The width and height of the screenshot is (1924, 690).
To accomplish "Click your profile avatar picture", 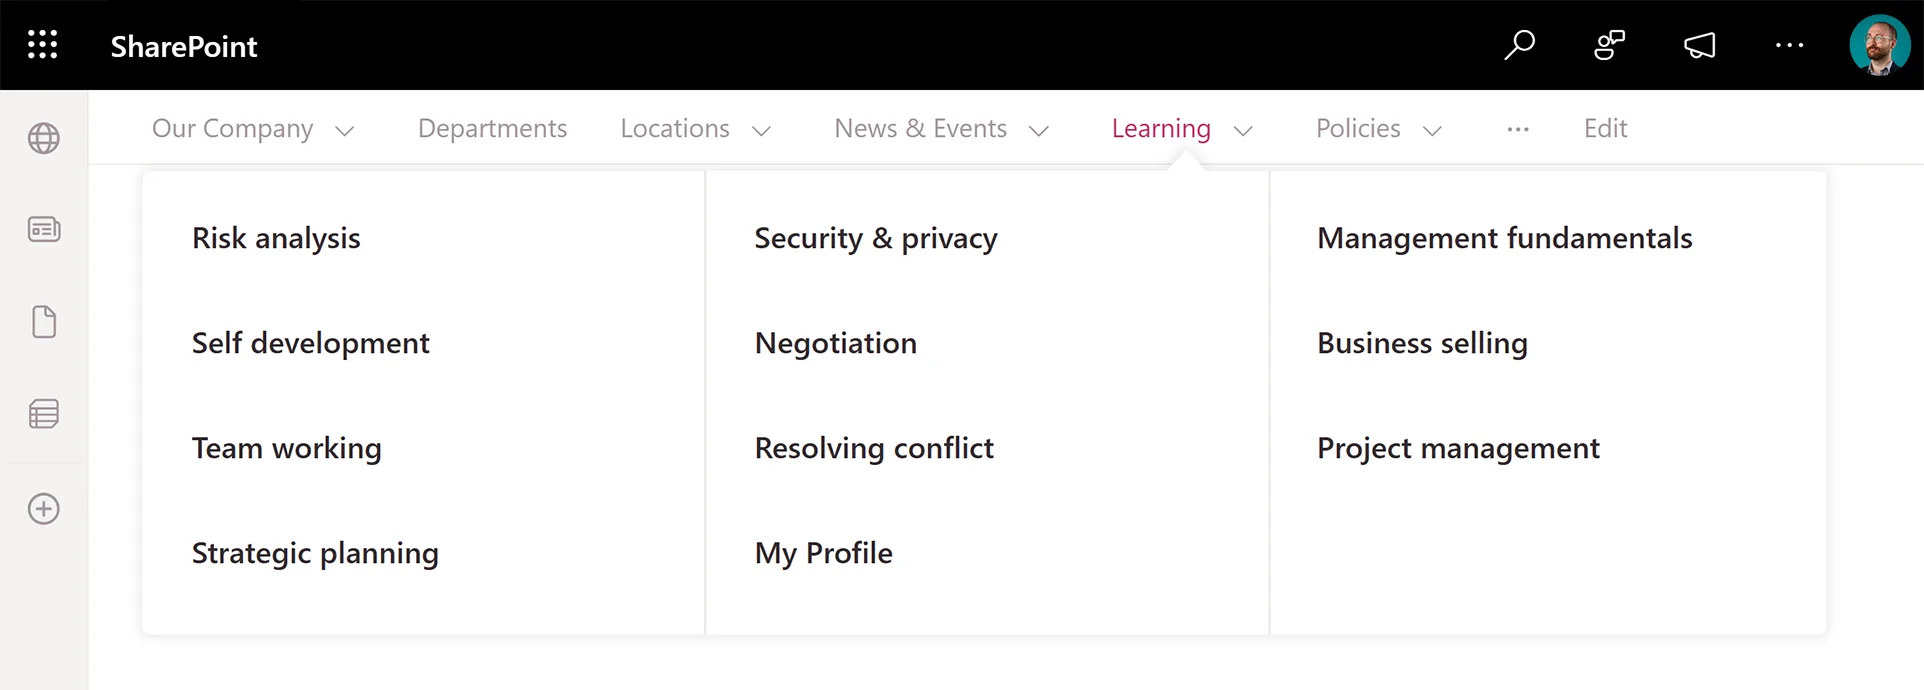I will click(x=1880, y=45).
